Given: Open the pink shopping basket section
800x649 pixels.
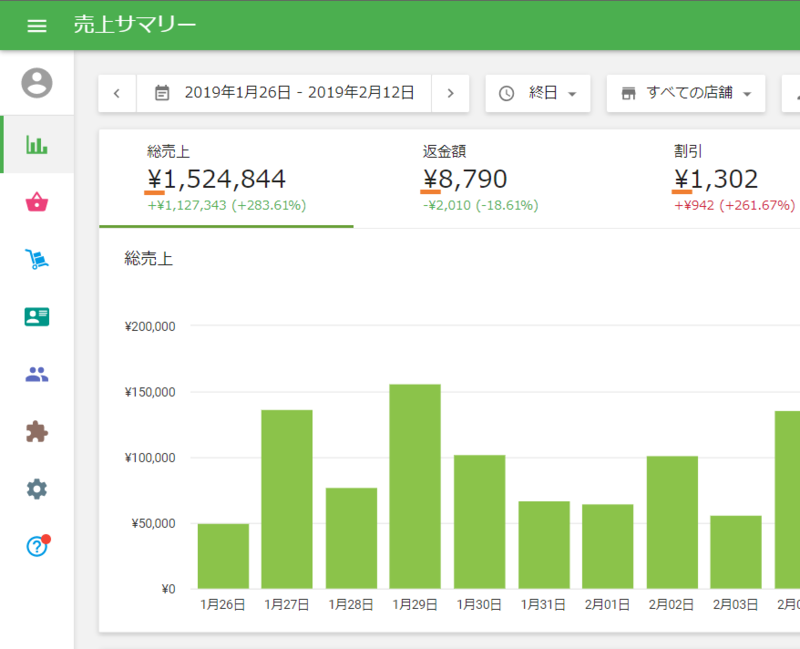Looking at the screenshot, I should [x=37, y=201].
